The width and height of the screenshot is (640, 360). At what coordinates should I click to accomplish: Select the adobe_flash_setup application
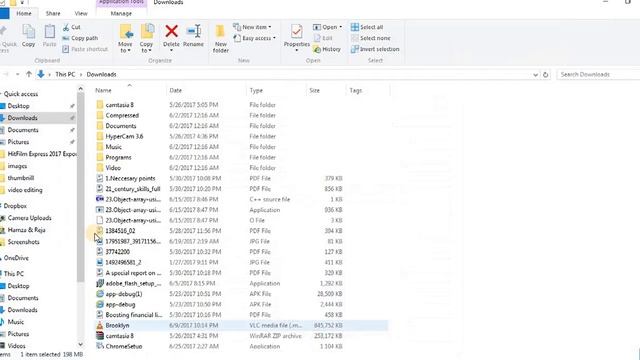pos(242,283)
